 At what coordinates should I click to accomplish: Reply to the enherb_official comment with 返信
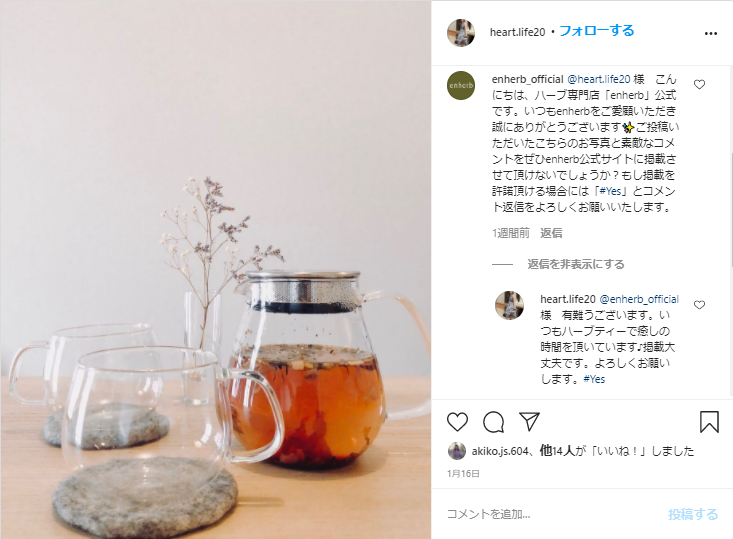[551, 233]
